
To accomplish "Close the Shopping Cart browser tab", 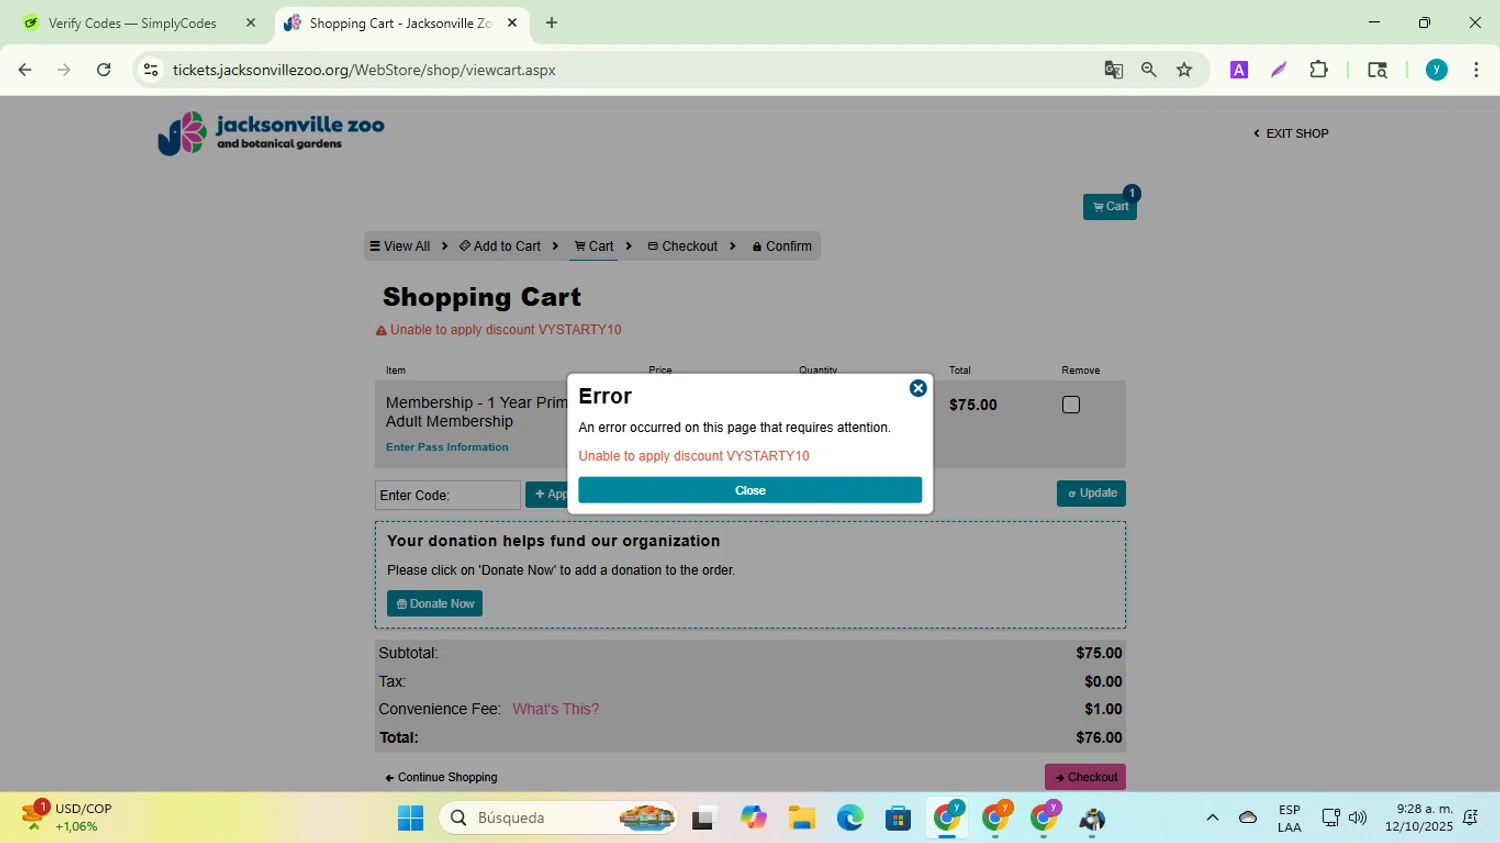I will tap(512, 23).
